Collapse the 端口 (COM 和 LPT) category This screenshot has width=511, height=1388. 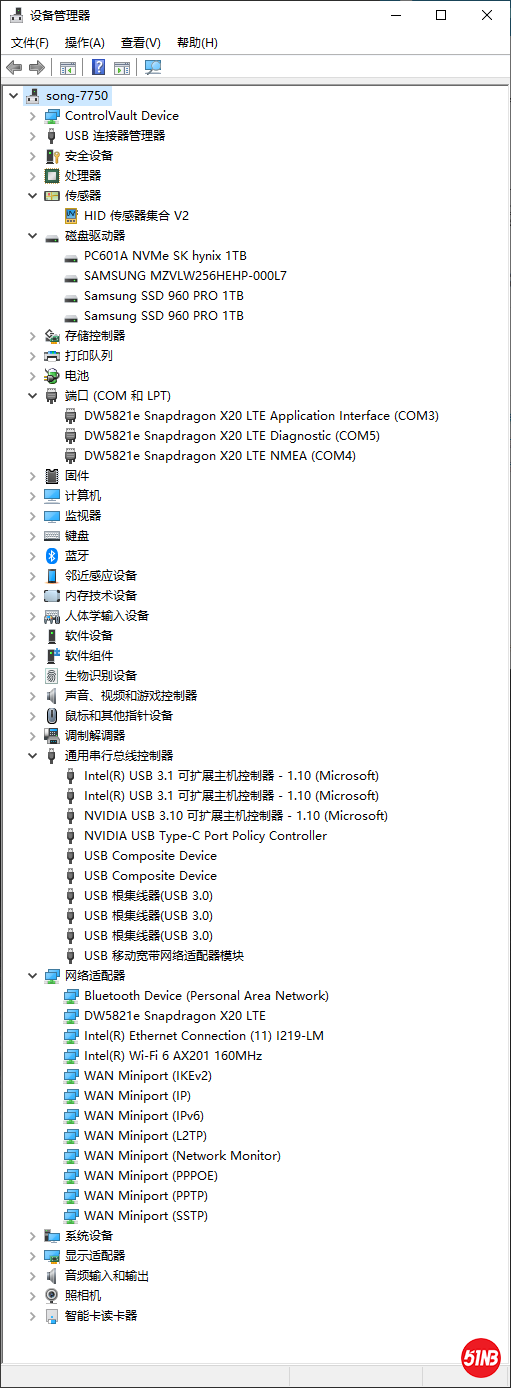point(32,396)
